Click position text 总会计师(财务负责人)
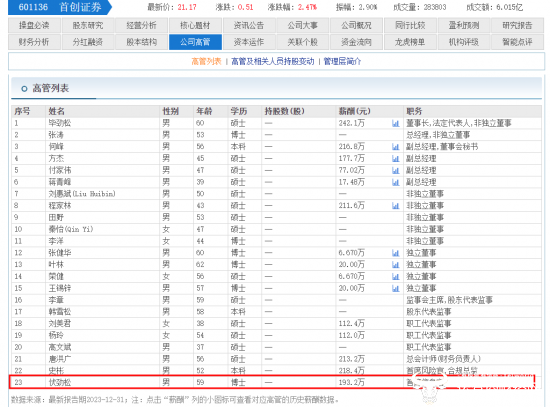The width and height of the screenshot is (550, 407). coord(443,359)
